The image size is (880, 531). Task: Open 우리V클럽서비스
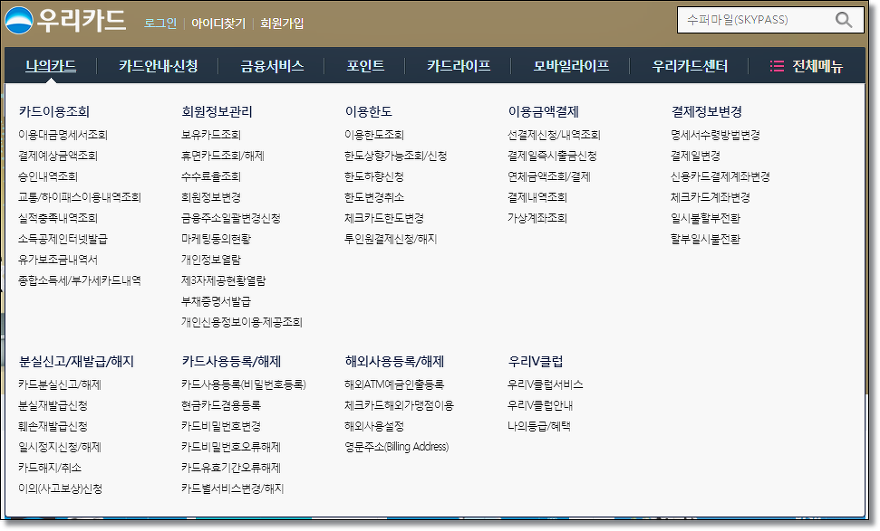[546, 384]
